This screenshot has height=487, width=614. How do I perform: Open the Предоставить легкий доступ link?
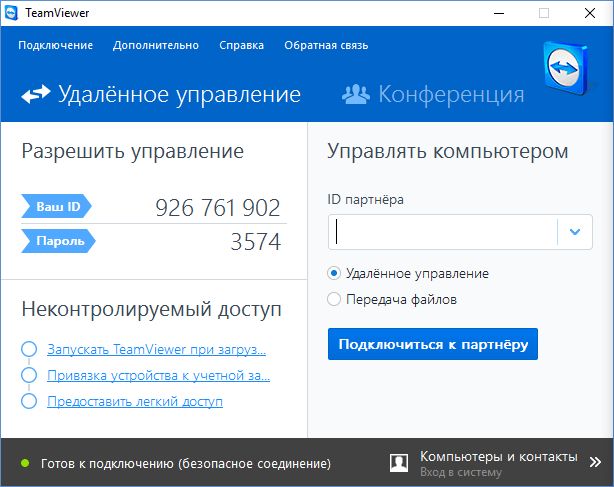tap(134, 402)
